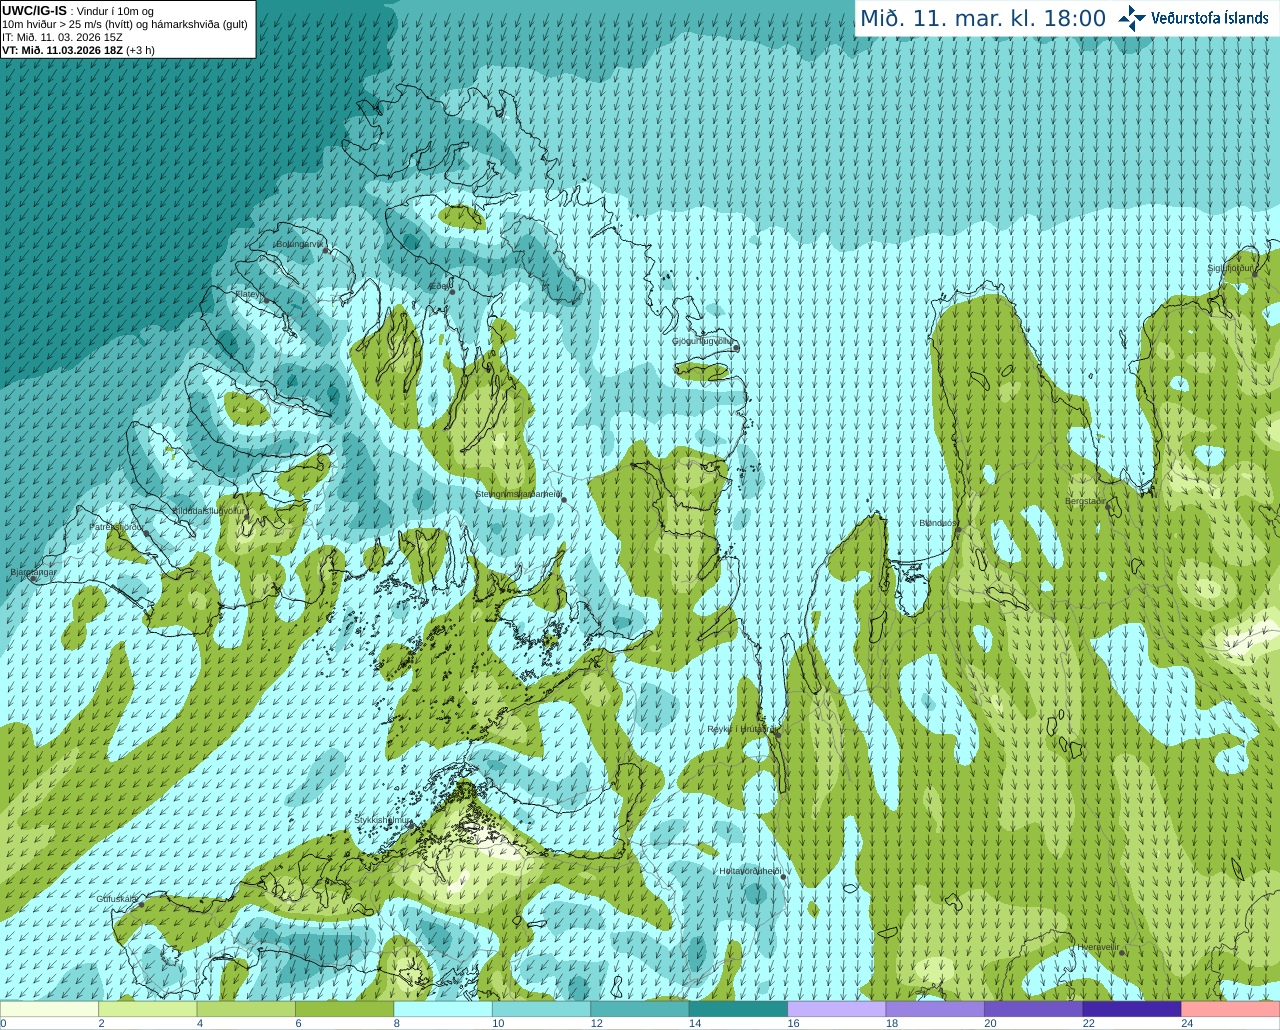
Task: Select the 8–10 m/s pale cyan legend swatch
Action: pos(443,1009)
